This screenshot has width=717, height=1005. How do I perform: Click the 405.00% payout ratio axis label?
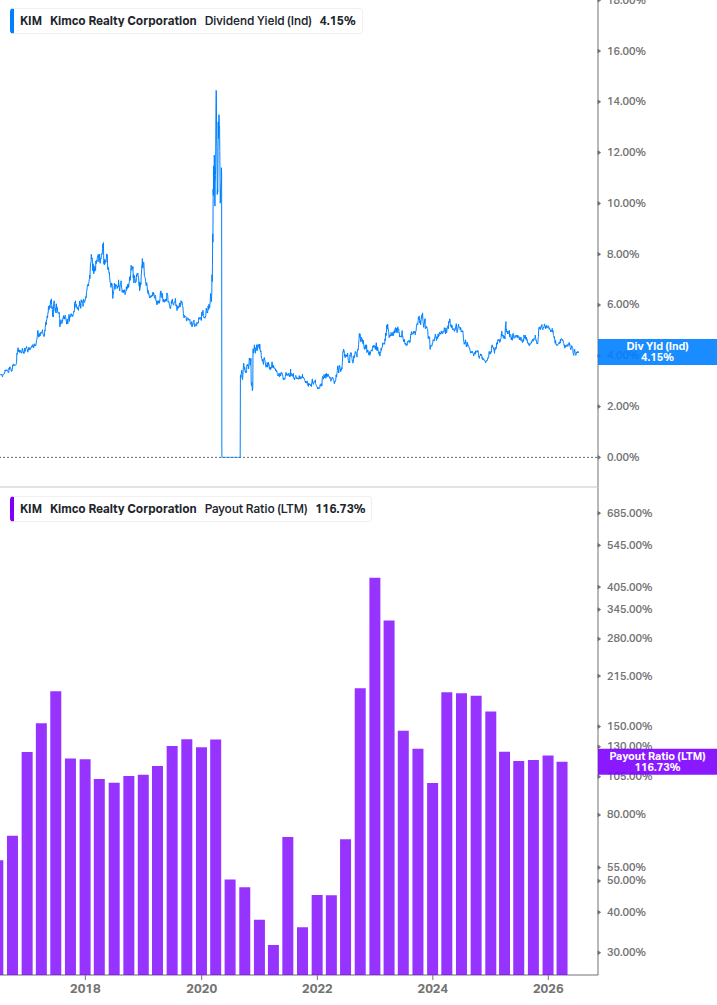pyautogui.click(x=629, y=587)
